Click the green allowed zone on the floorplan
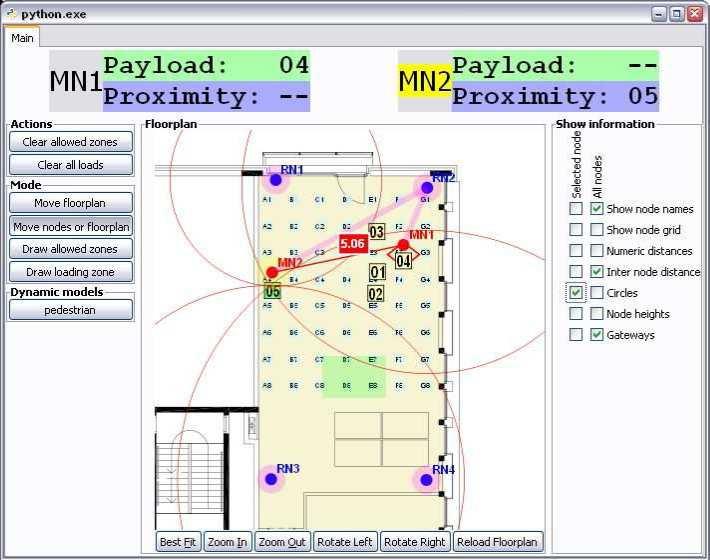 click(x=354, y=377)
